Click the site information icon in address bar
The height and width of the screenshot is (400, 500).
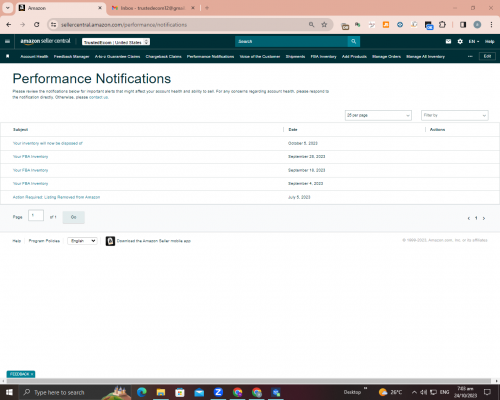pyautogui.click(x=53, y=25)
